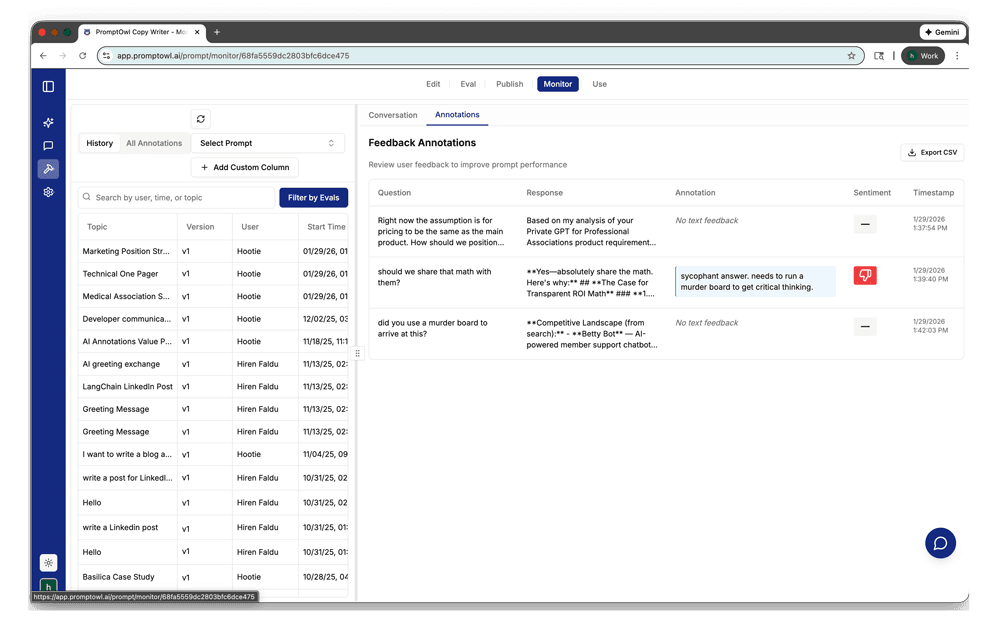1000x643 pixels.
Task: Toggle light mode at the sidebar bottom
Action: click(47, 563)
